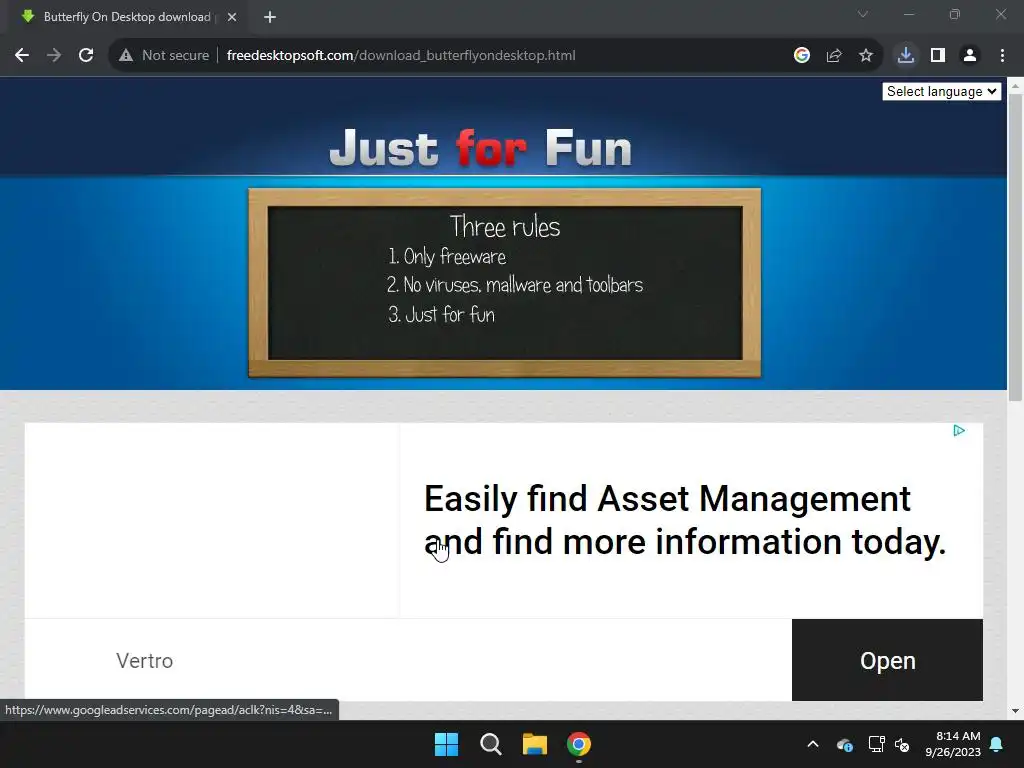Viewport: 1024px width, 768px height.
Task: Click the page vertical scrollbar thumb
Action: (x=1015, y=248)
